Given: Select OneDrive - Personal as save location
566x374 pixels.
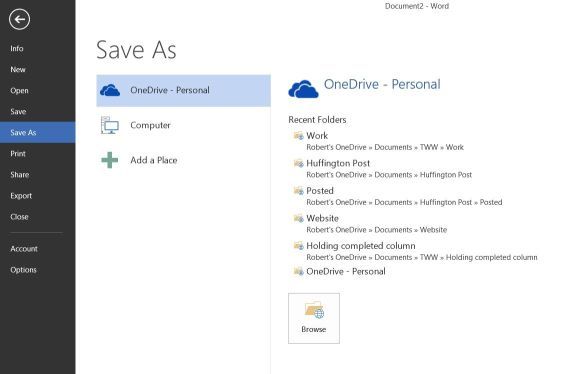Looking at the screenshot, I should pyautogui.click(x=183, y=91).
